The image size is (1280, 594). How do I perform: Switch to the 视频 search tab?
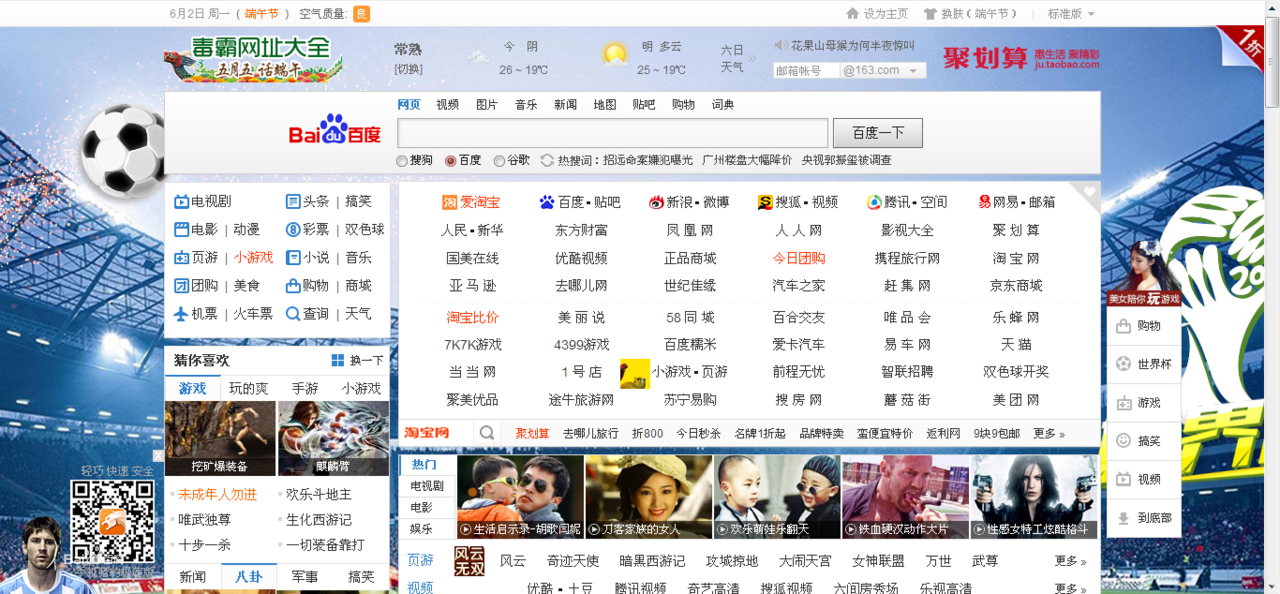point(447,104)
